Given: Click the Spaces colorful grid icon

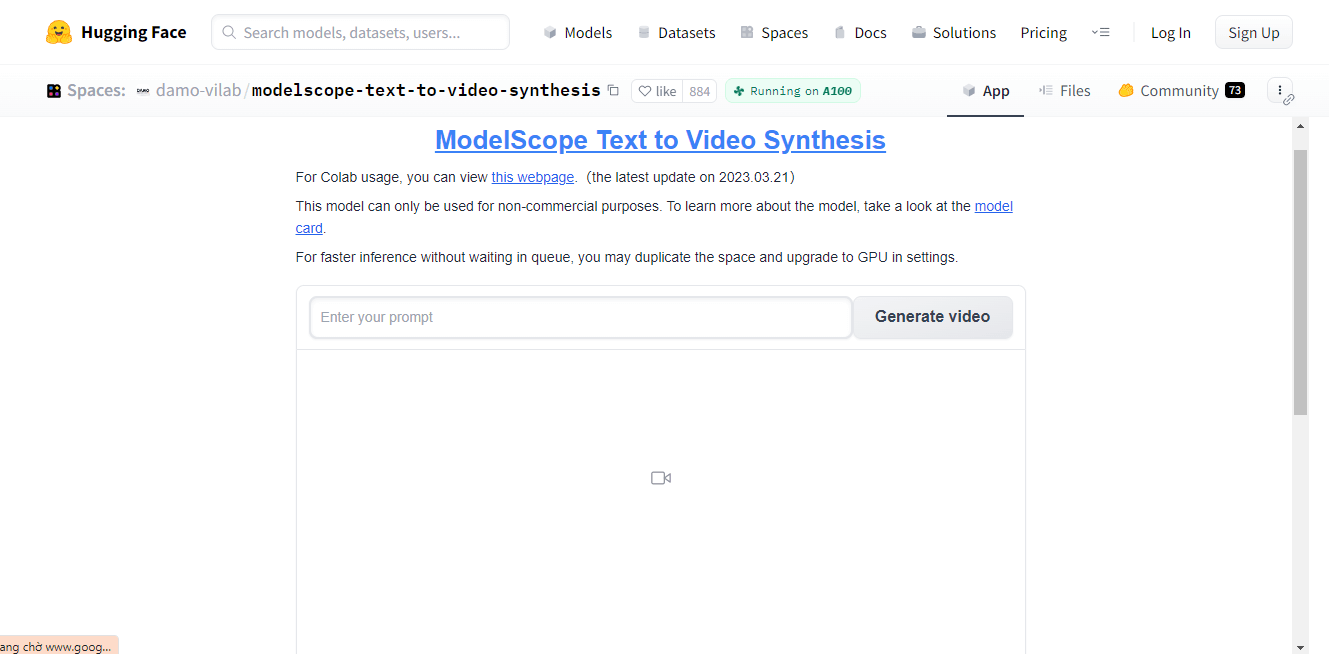Looking at the screenshot, I should pos(54,91).
